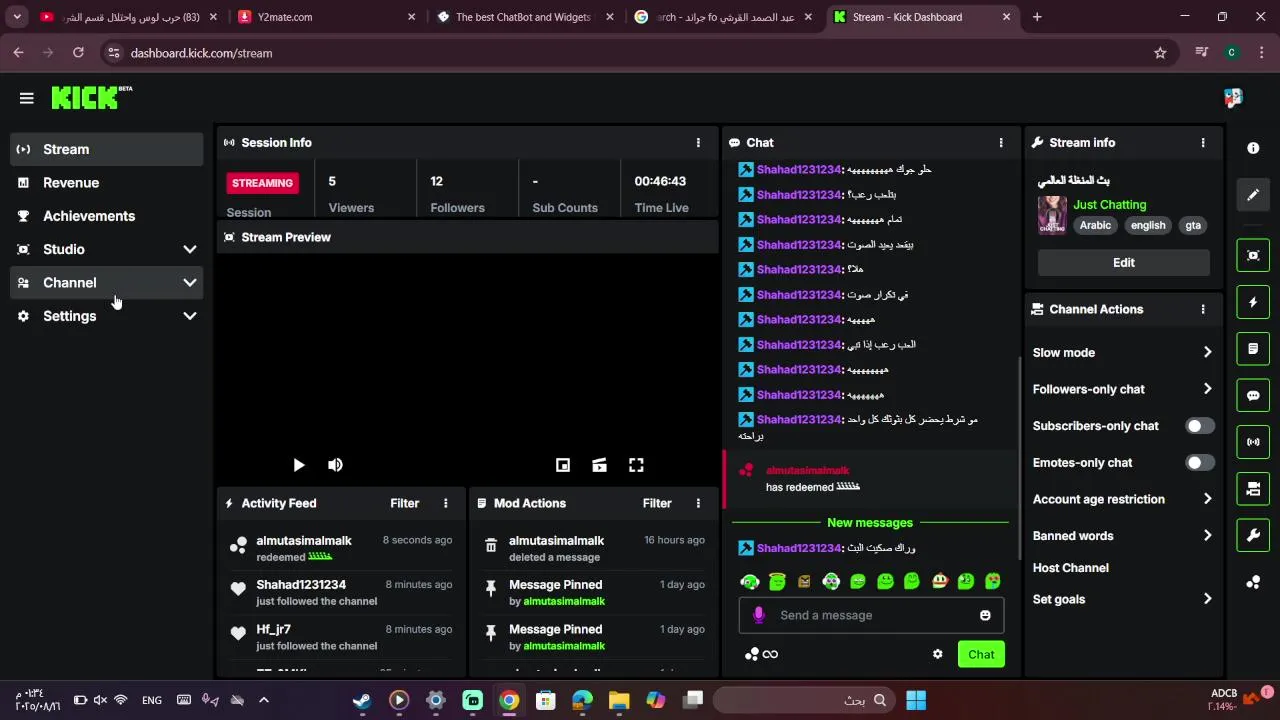Toggle Subscribers-only chat switch

click(1200, 426)
